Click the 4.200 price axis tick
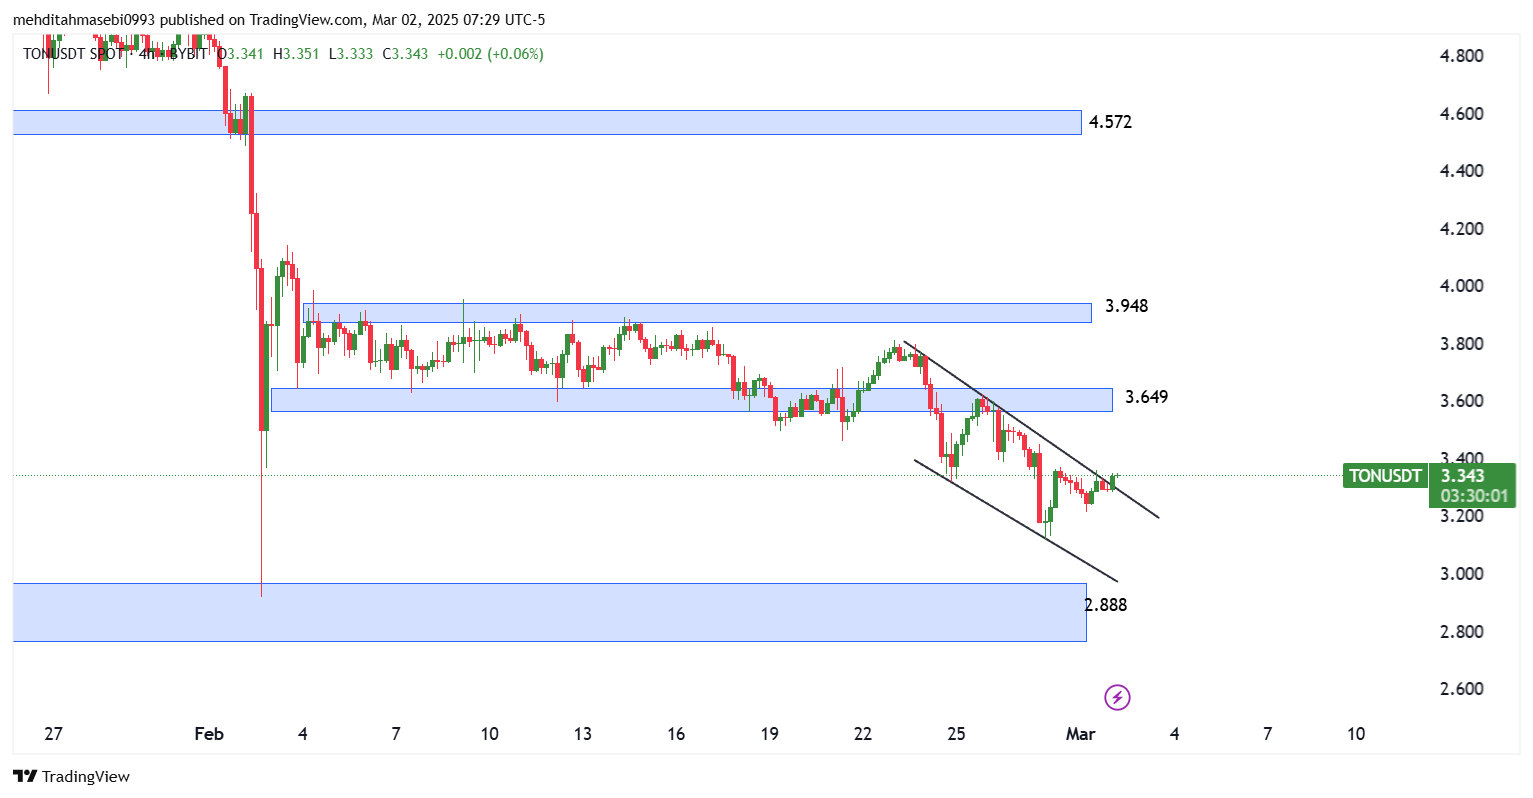Viewport: 1533px width, 798px height. [1461, 228]
